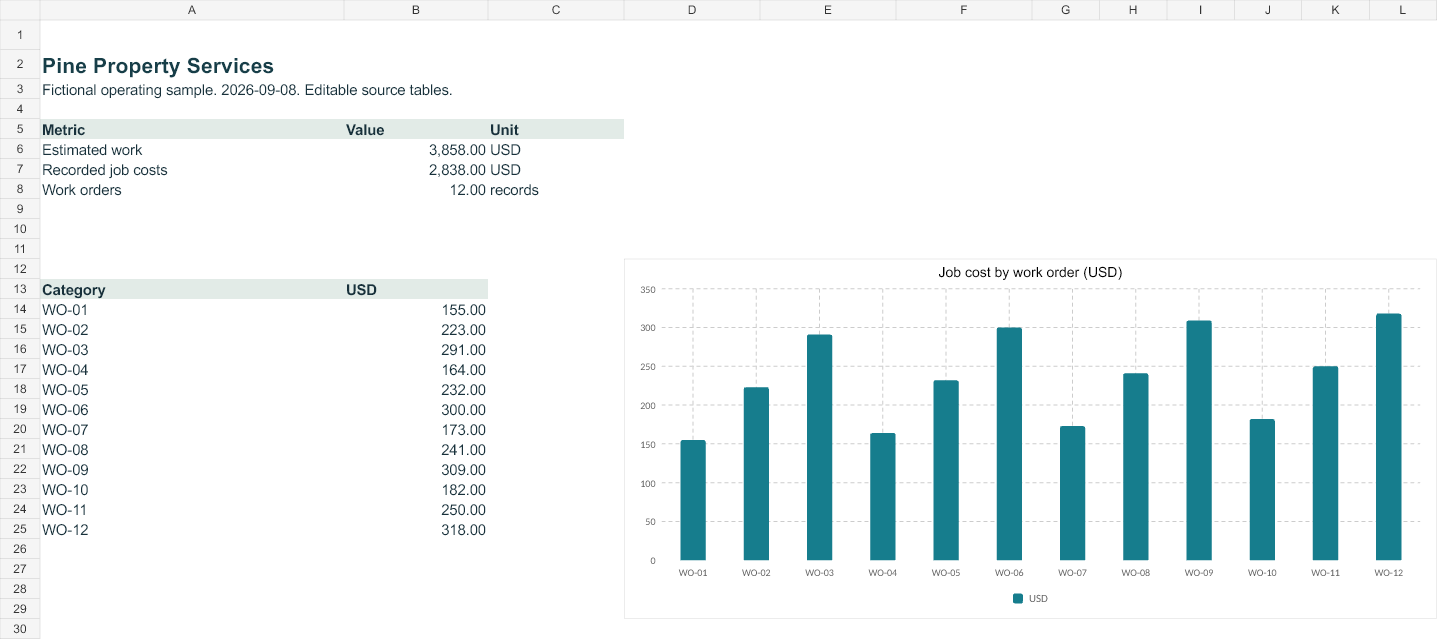Click the 155.00 cell

416,309
